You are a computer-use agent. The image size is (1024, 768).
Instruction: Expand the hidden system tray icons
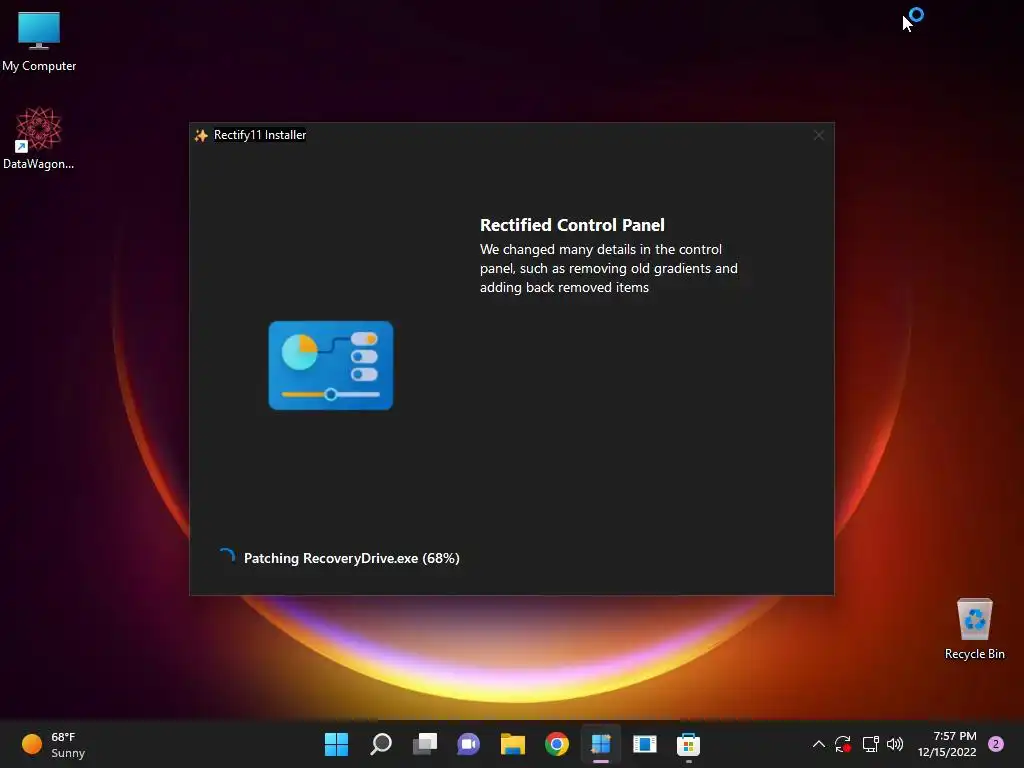coord(818,744)
